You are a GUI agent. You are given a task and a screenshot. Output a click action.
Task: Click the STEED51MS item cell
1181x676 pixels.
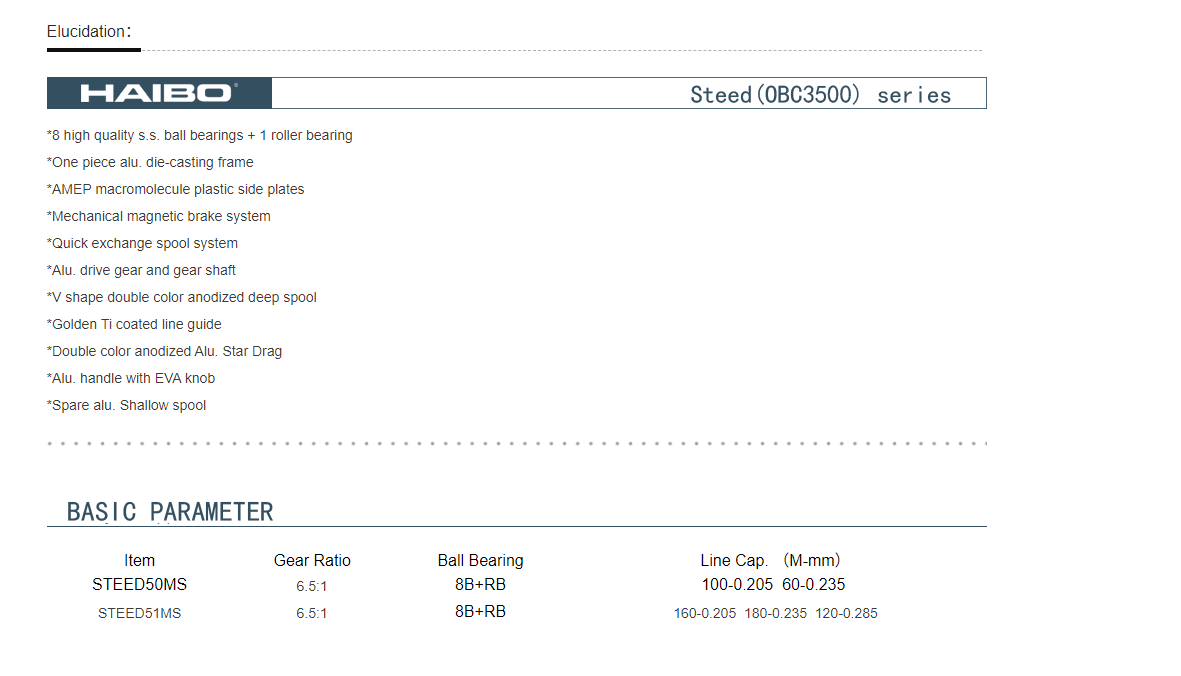coord(139,614)
